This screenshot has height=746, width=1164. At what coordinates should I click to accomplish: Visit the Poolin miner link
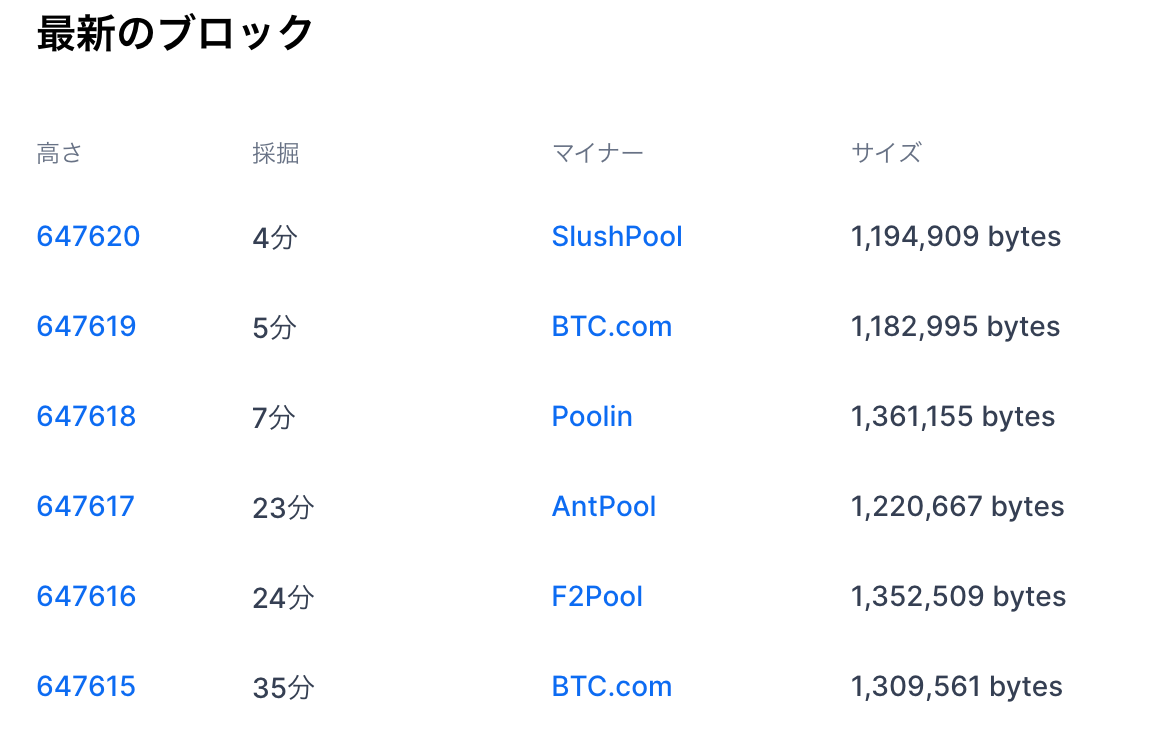(x=592, y=416)
